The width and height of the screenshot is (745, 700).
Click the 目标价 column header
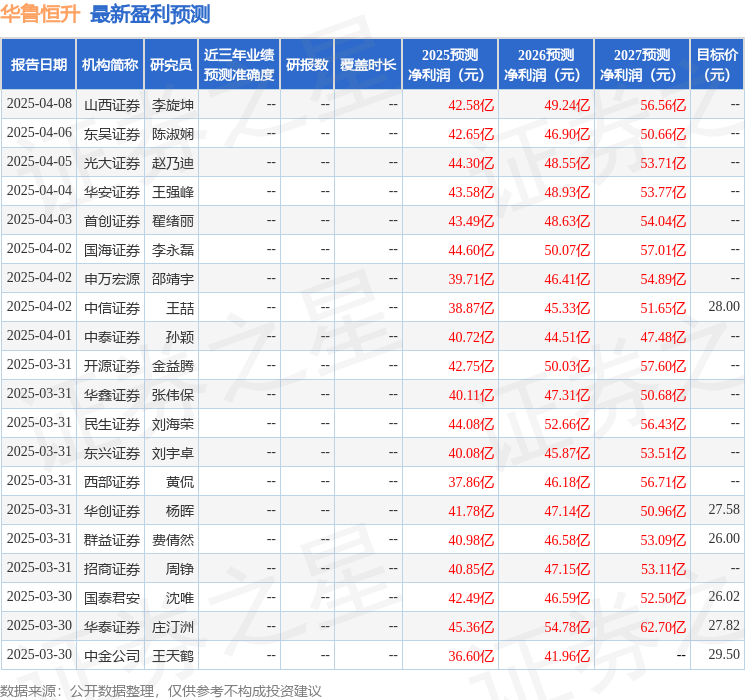click(x=717, y=64)
